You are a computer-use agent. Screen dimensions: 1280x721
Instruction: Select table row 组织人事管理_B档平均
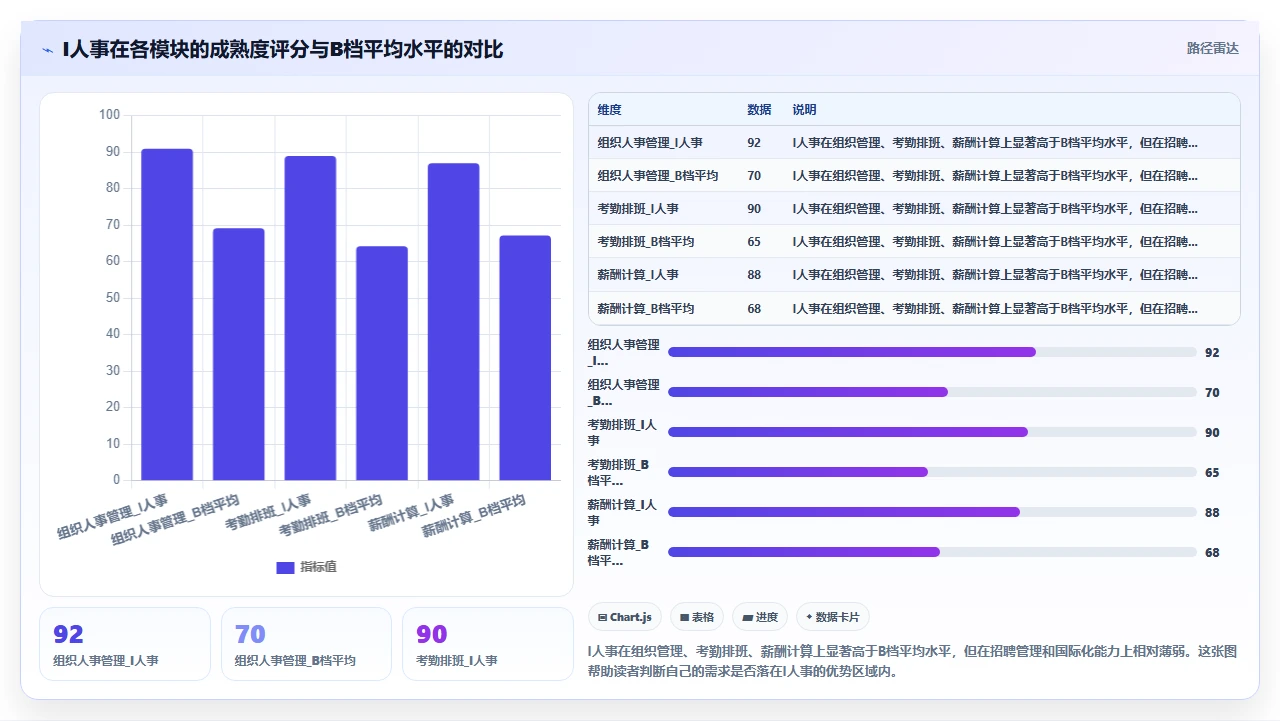coord(914,176)
